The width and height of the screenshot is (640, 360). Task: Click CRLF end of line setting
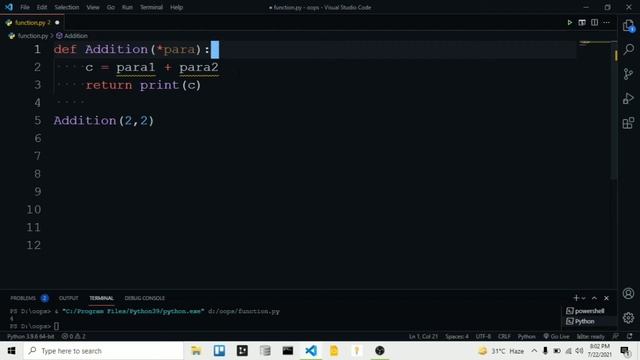[x=504, y=336]
